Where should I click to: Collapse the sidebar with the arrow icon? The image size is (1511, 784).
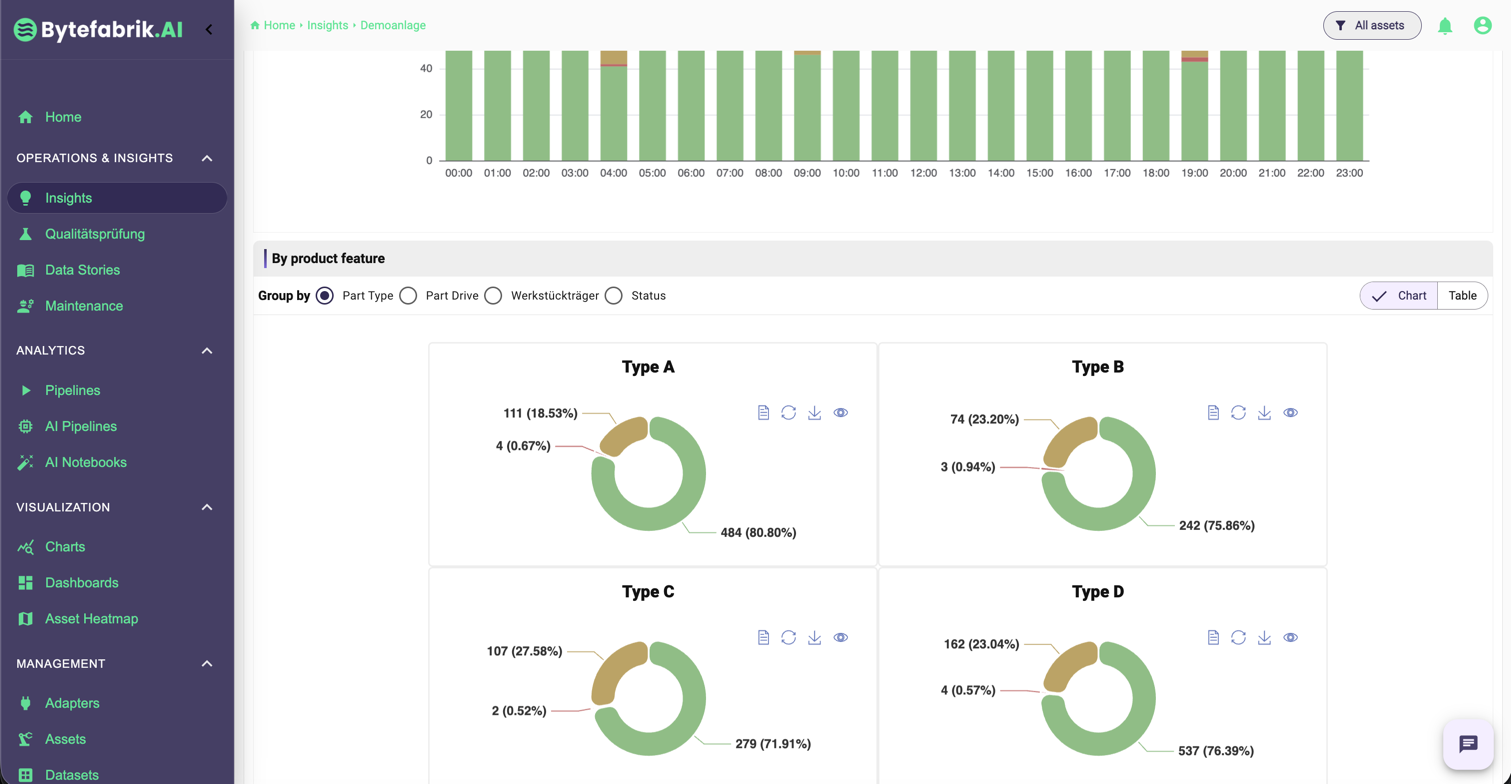click(x=209, y=29)
